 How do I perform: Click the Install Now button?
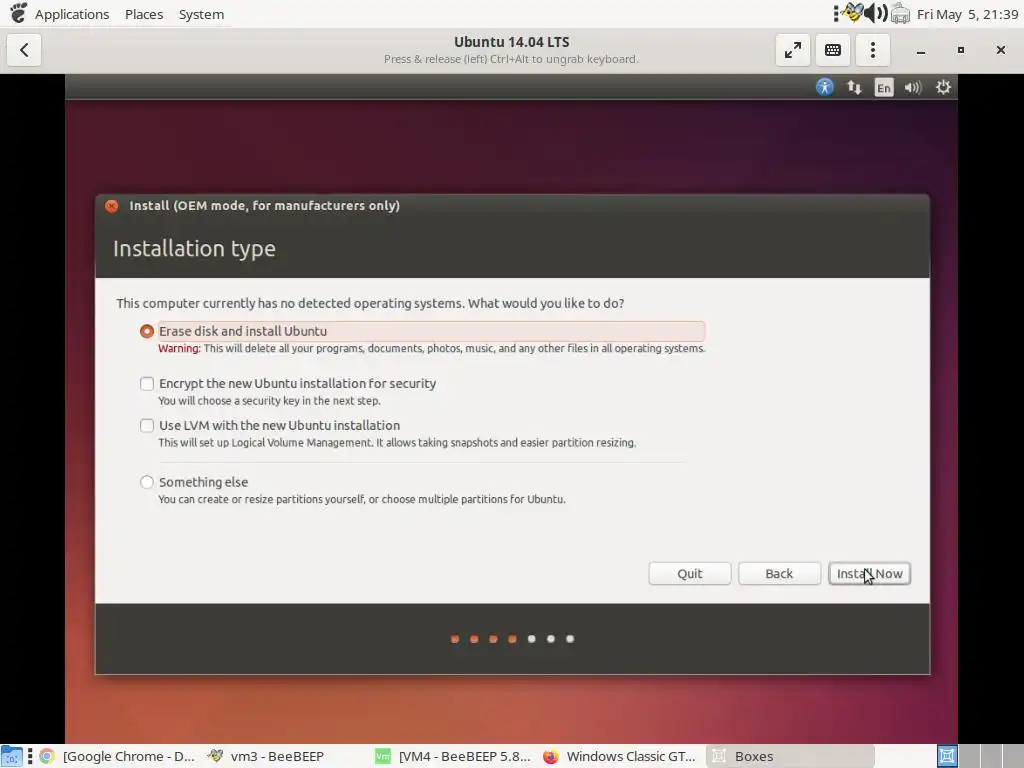tap(869, 573)
